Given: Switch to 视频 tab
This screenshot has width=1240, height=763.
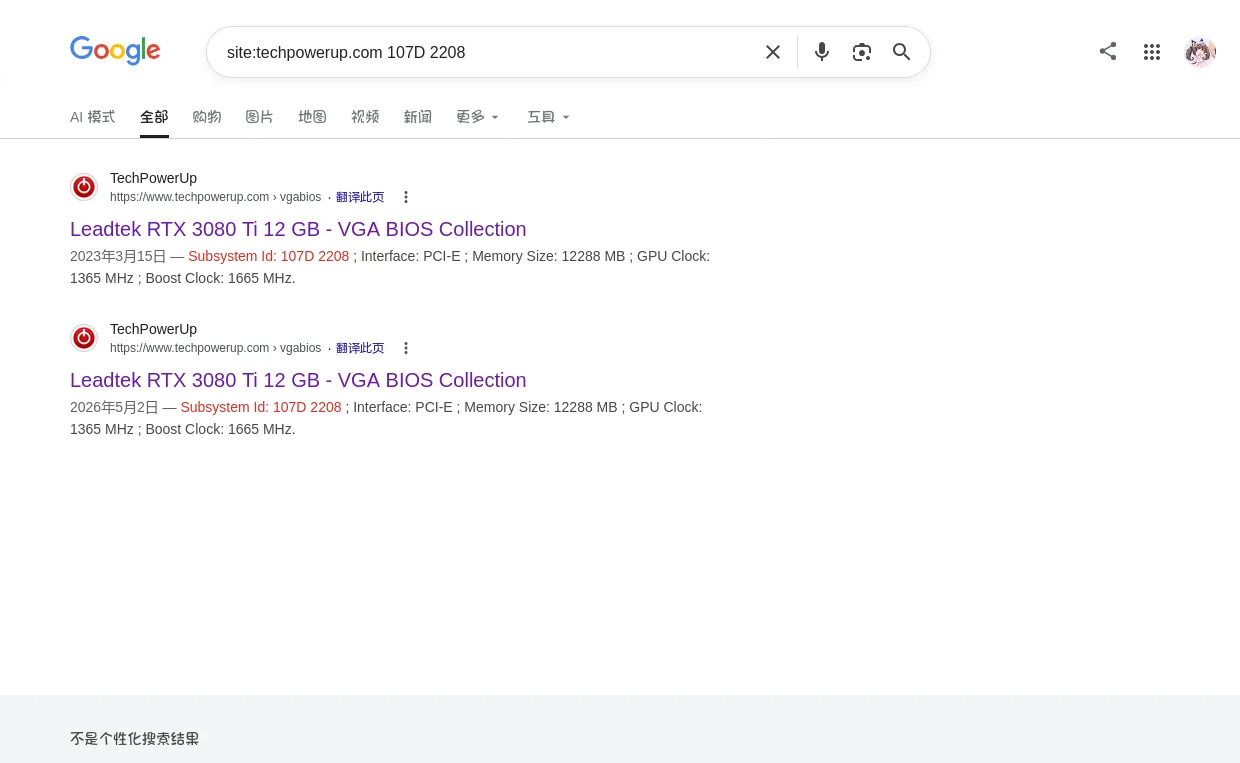Looking at the screenshot, I should click(x=366, y=117).
